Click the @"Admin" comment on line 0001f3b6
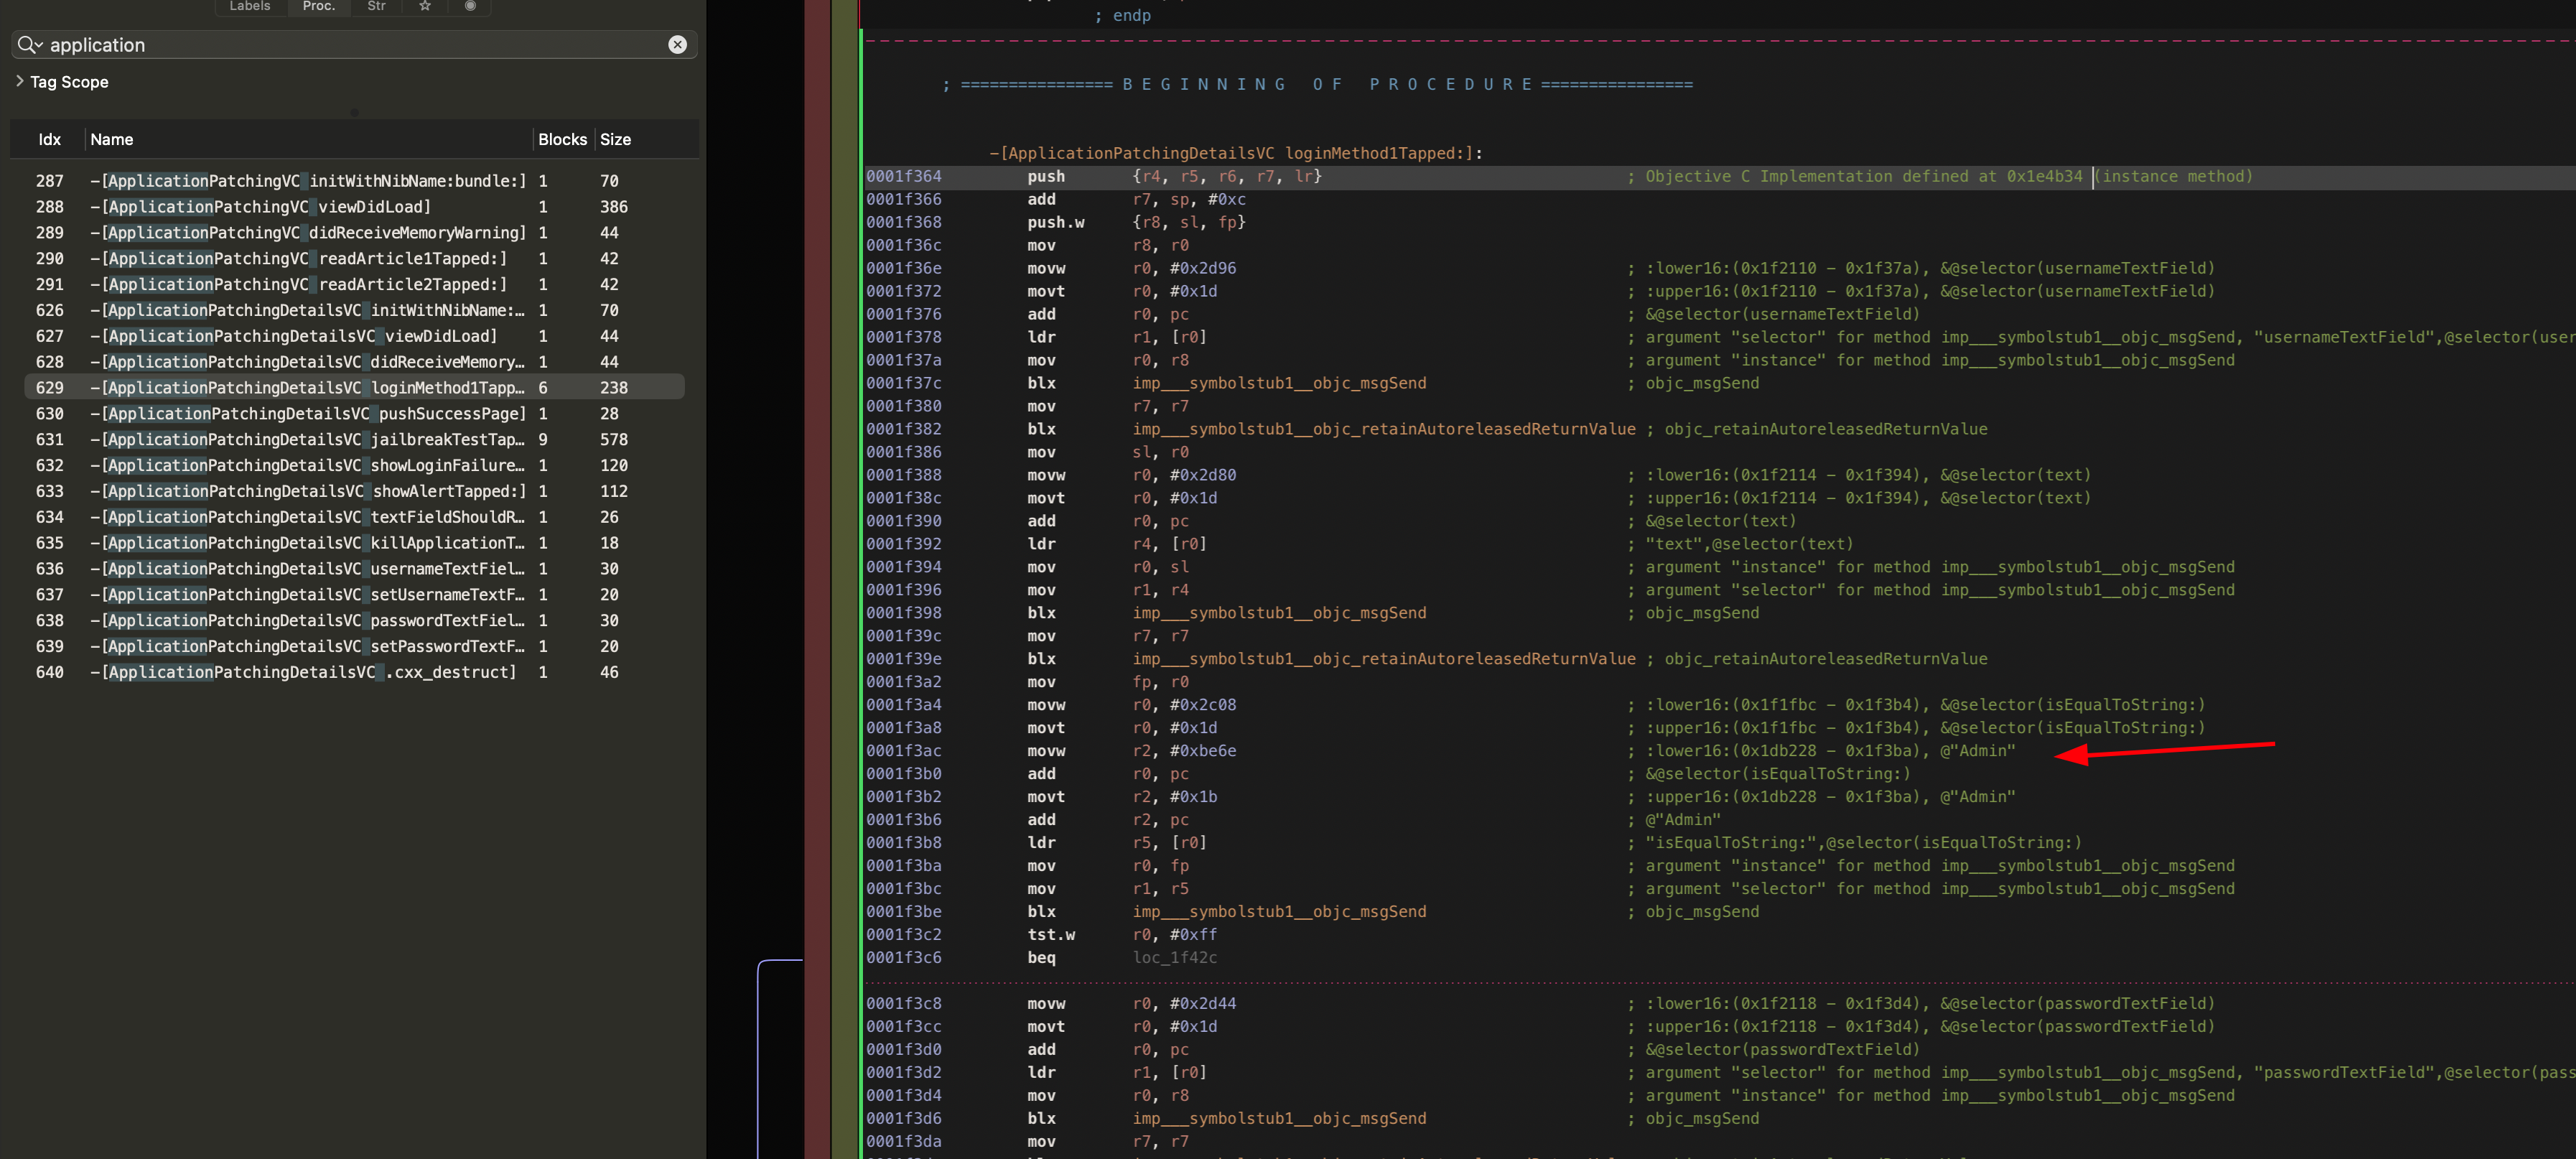This screenshot has height=1159, width=2576. [x=1683, y=820]
